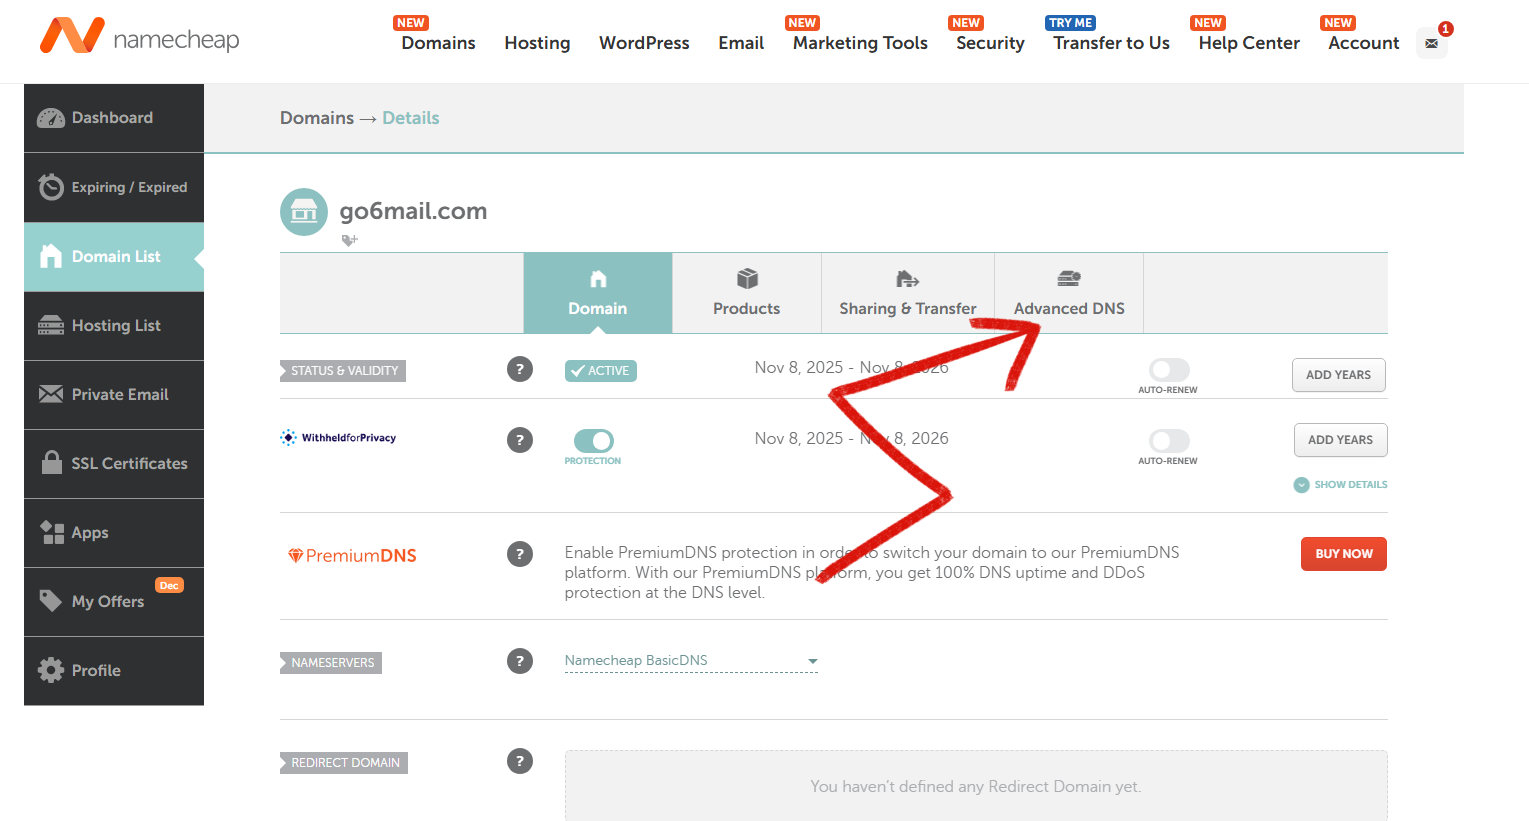This screenshot has height=821, width=1529.
Task: Open the Namecheap BasicDNS nameservers dropdown
Action: point(691,661)
